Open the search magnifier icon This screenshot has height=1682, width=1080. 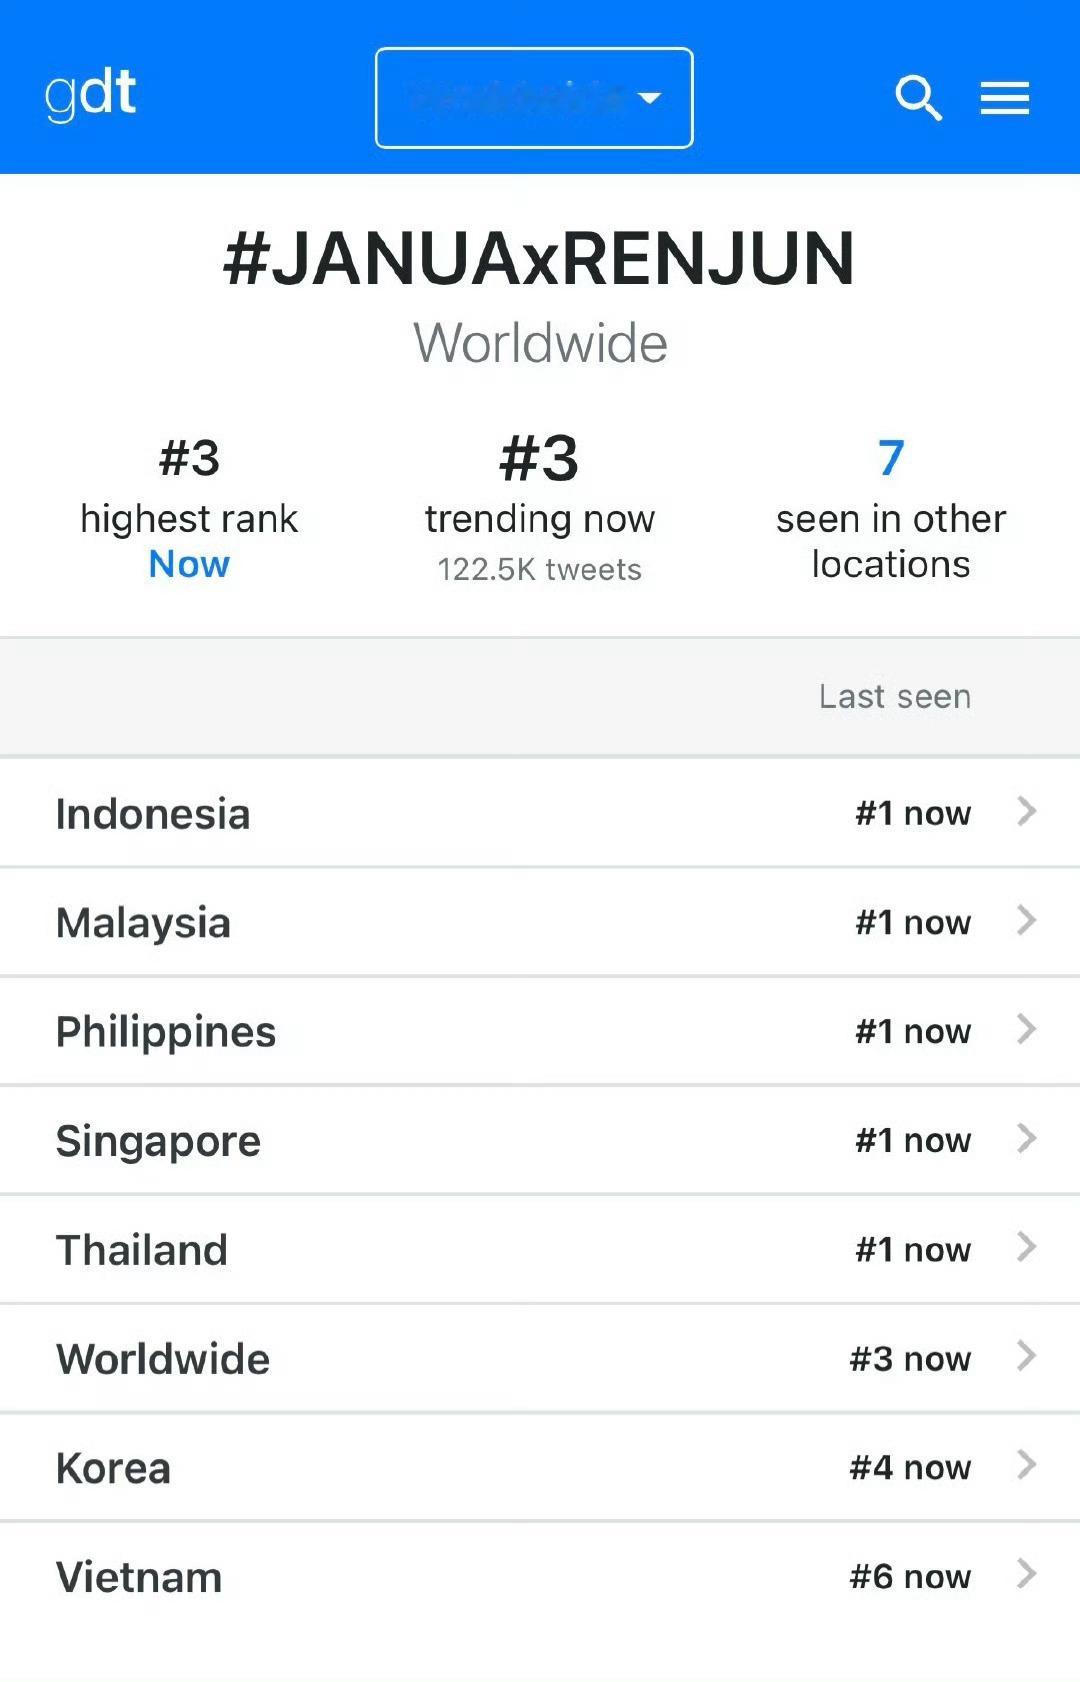click(x=918, y=98)
